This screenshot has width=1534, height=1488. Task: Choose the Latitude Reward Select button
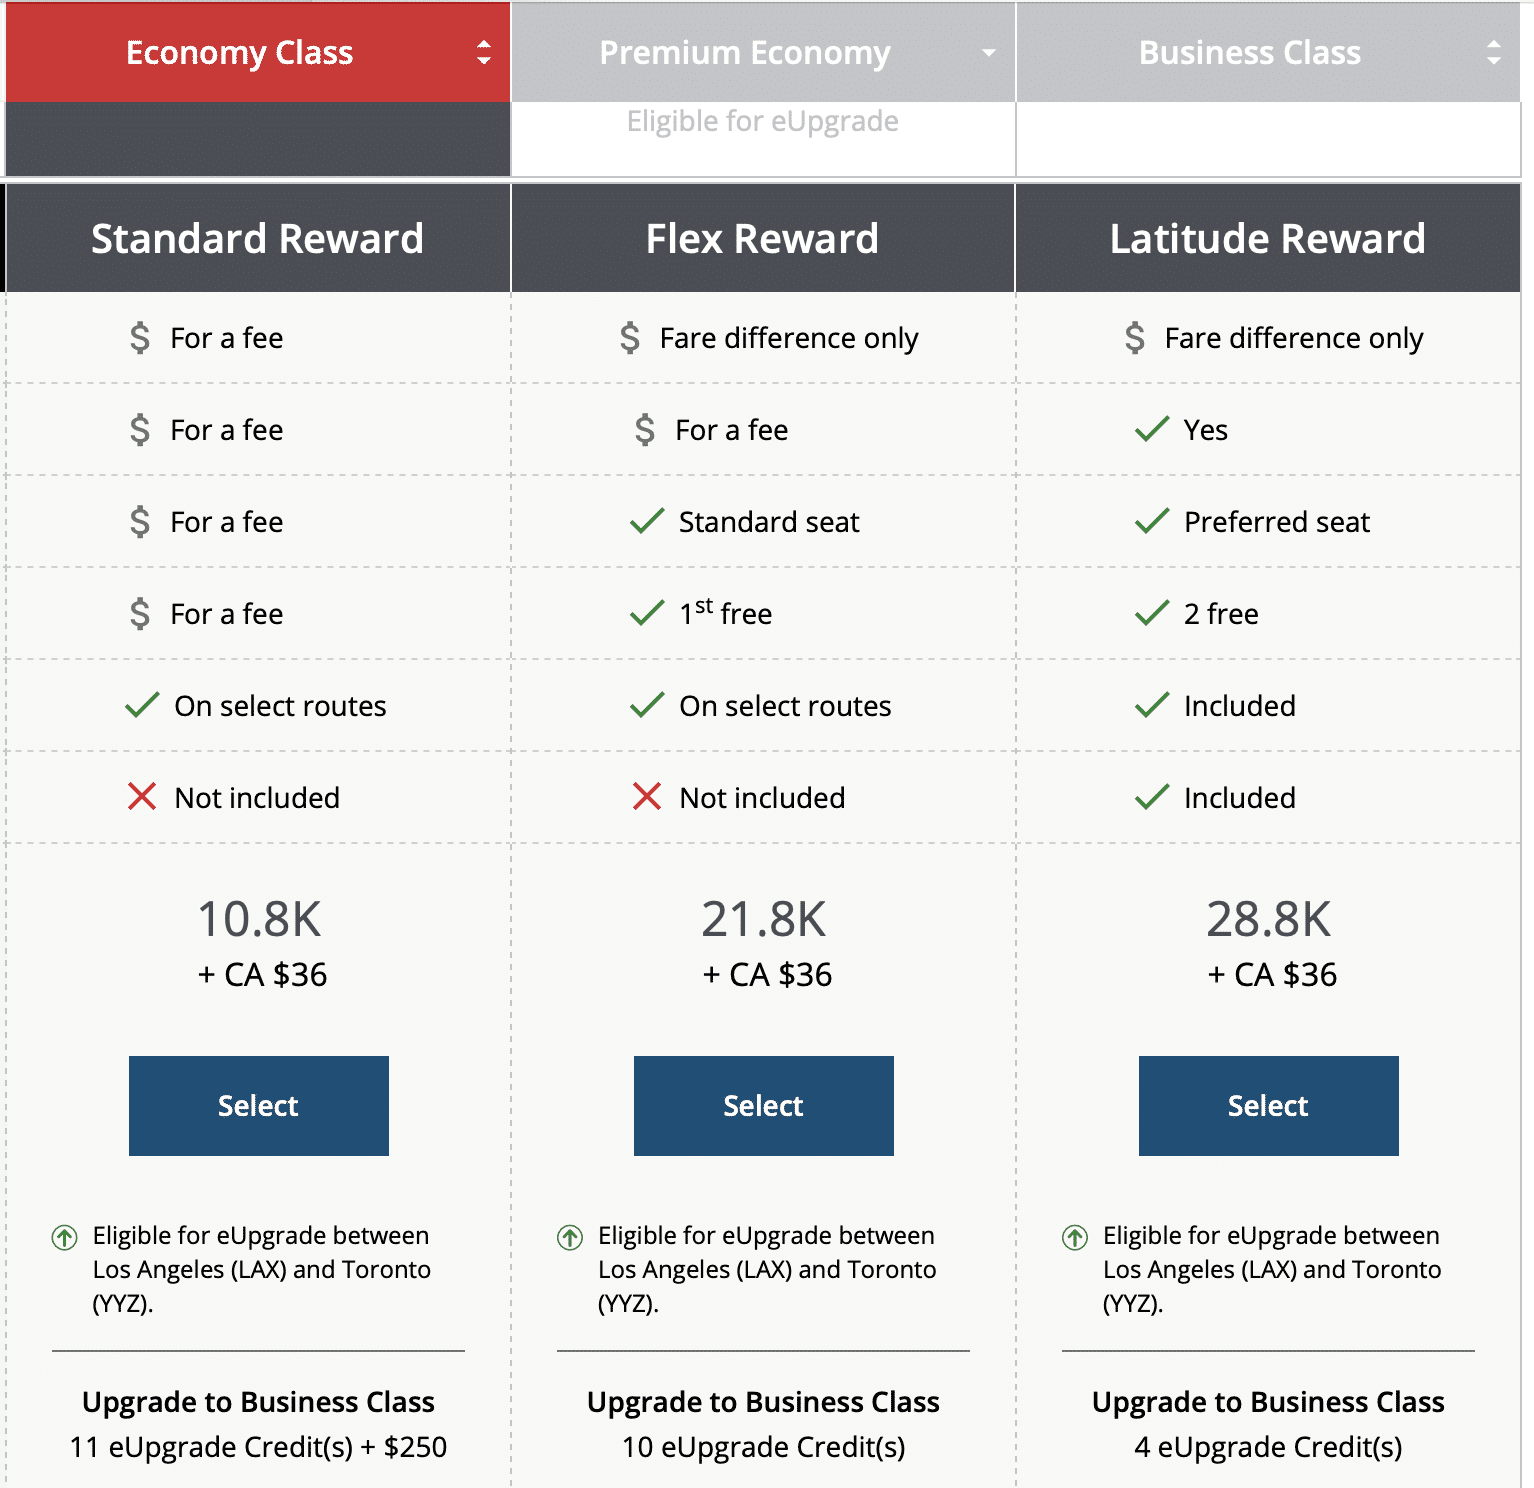point(1269,1106)
